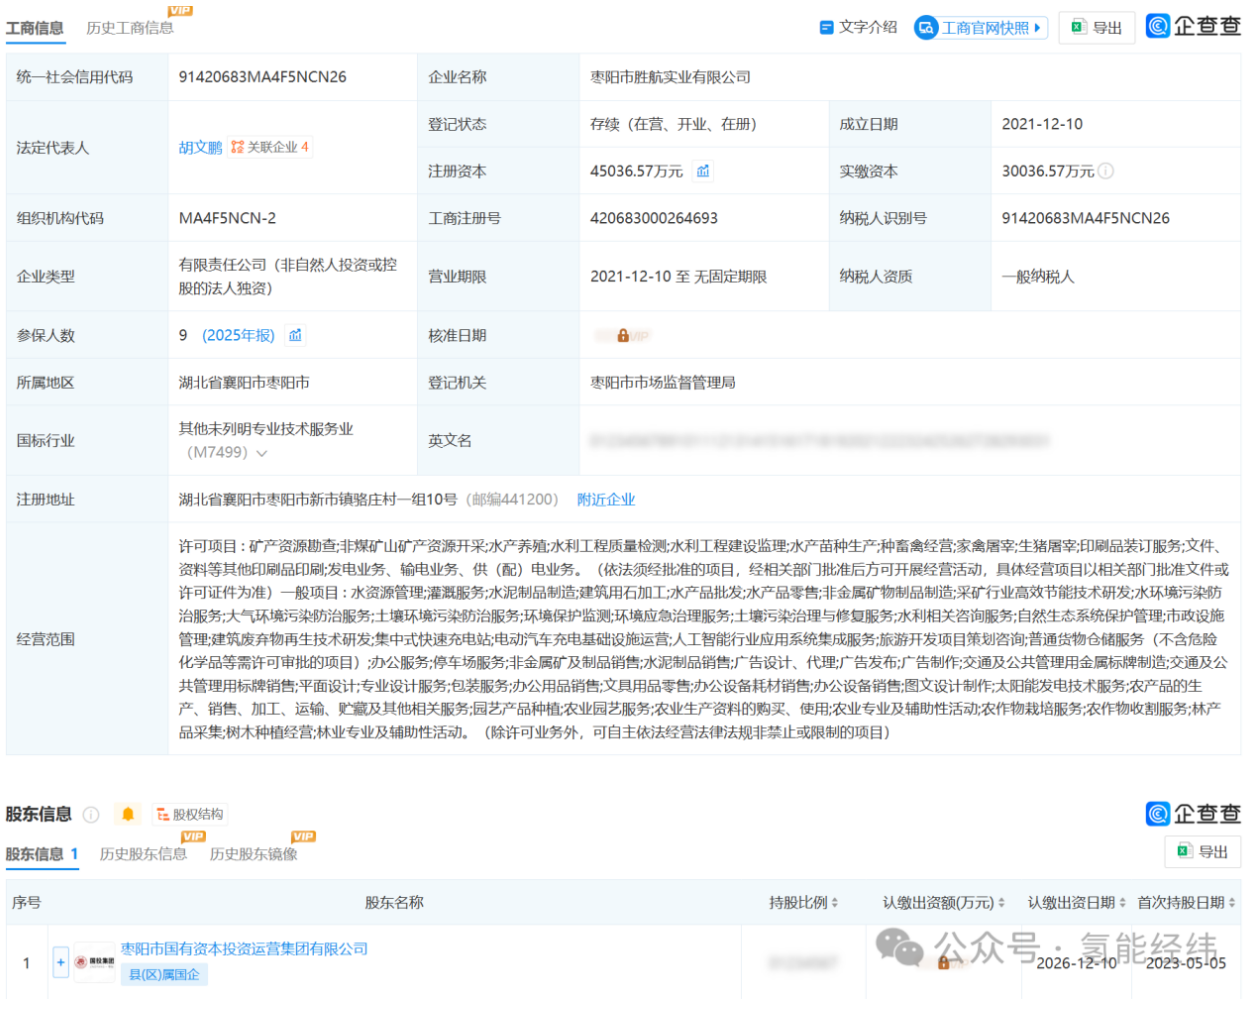
Task: Click the 文字介绍 icon button
Action: [858, 27]
